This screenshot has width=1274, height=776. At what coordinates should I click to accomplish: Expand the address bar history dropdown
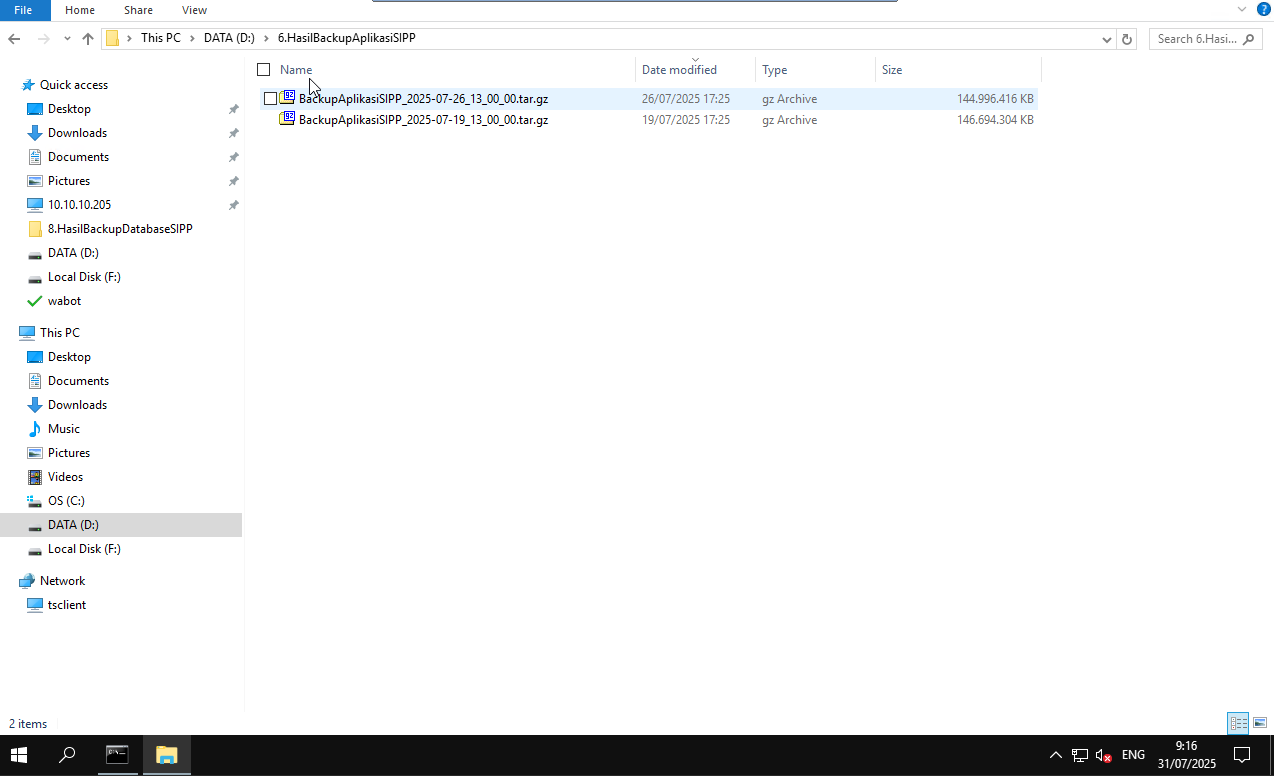click(1106, 38)
